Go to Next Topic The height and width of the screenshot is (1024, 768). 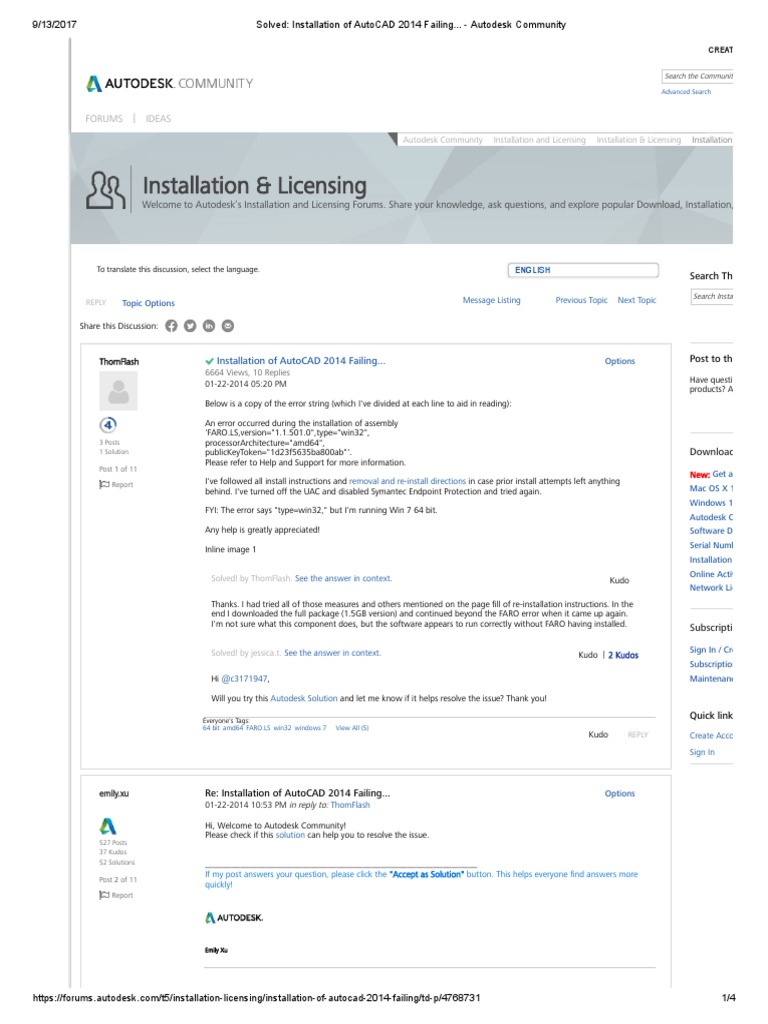coord(637,300)
